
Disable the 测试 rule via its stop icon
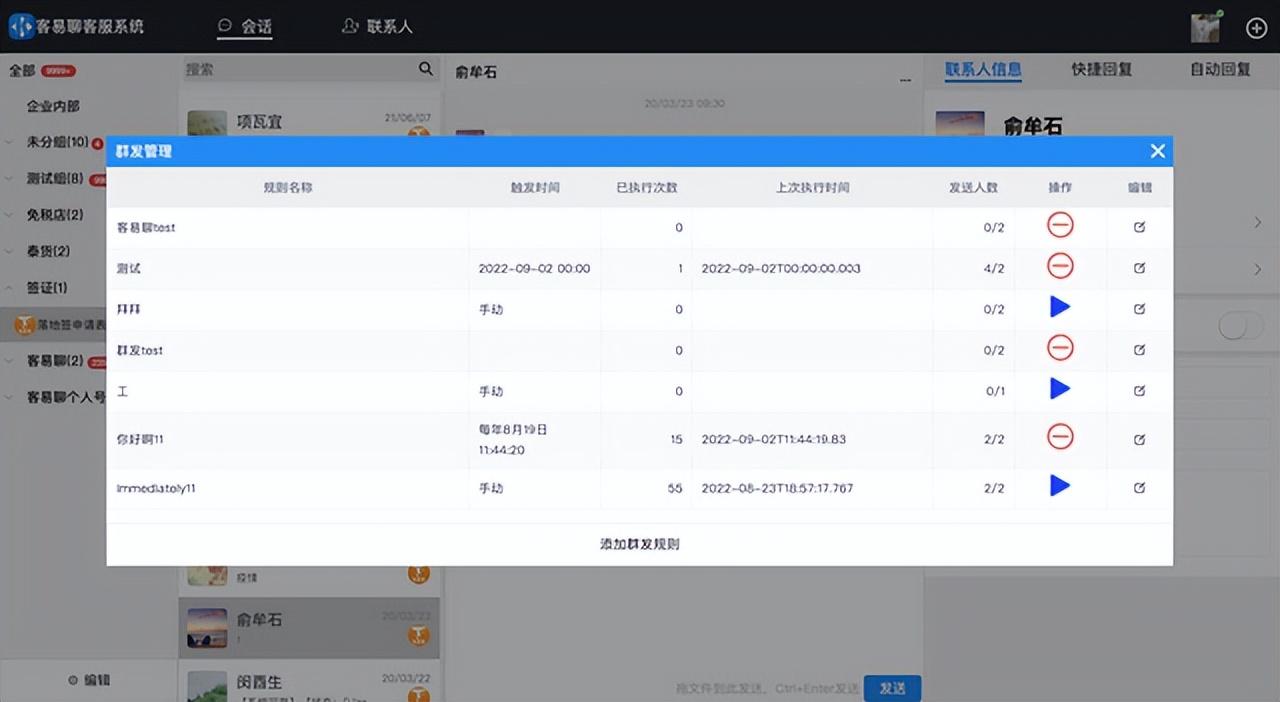(x=1059, y=267)
